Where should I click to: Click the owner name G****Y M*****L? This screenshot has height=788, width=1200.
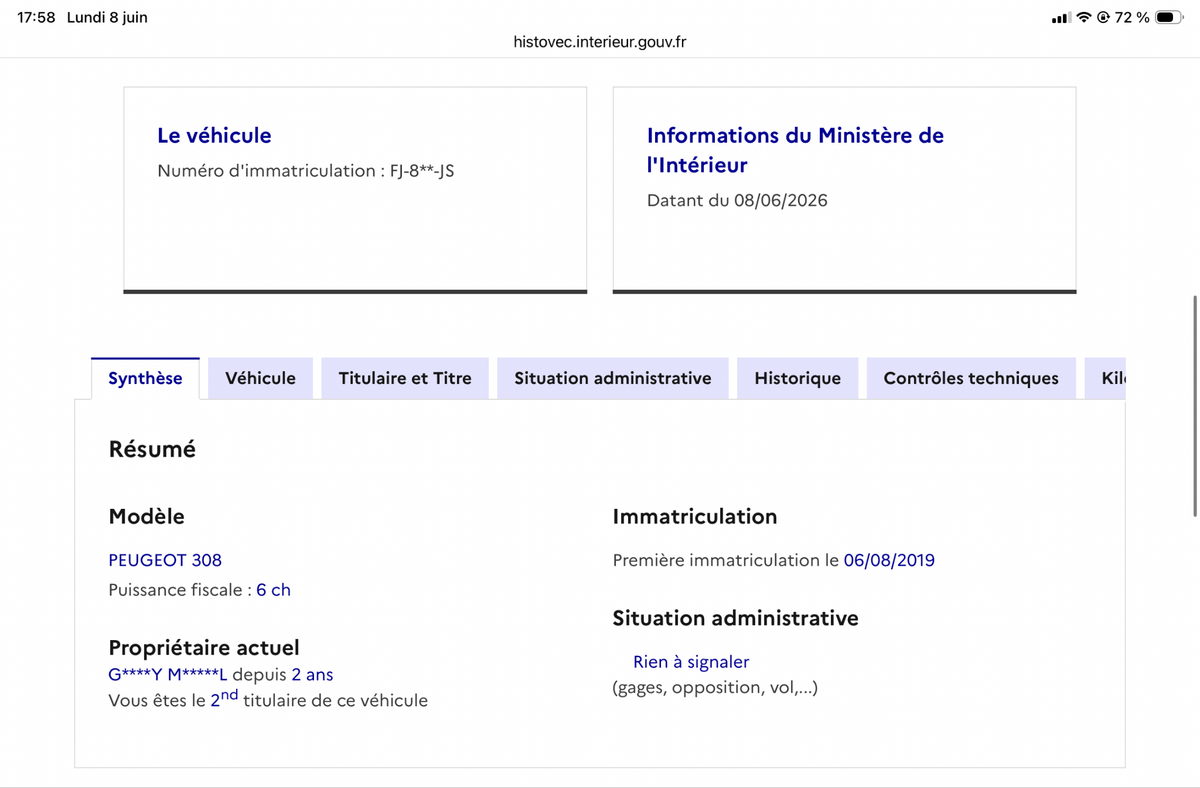click(168, 675)
